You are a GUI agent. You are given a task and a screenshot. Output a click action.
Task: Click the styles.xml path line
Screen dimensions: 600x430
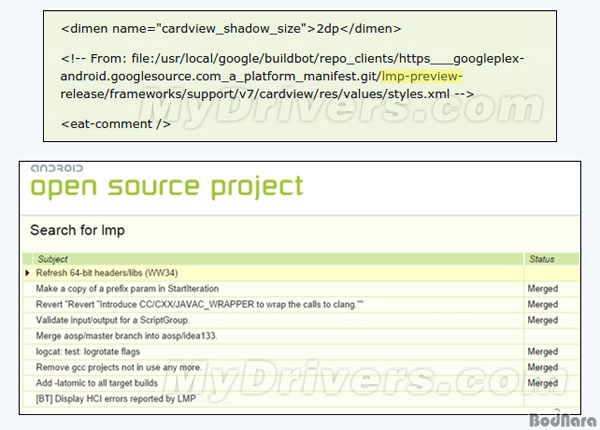(x=267, y=94)
